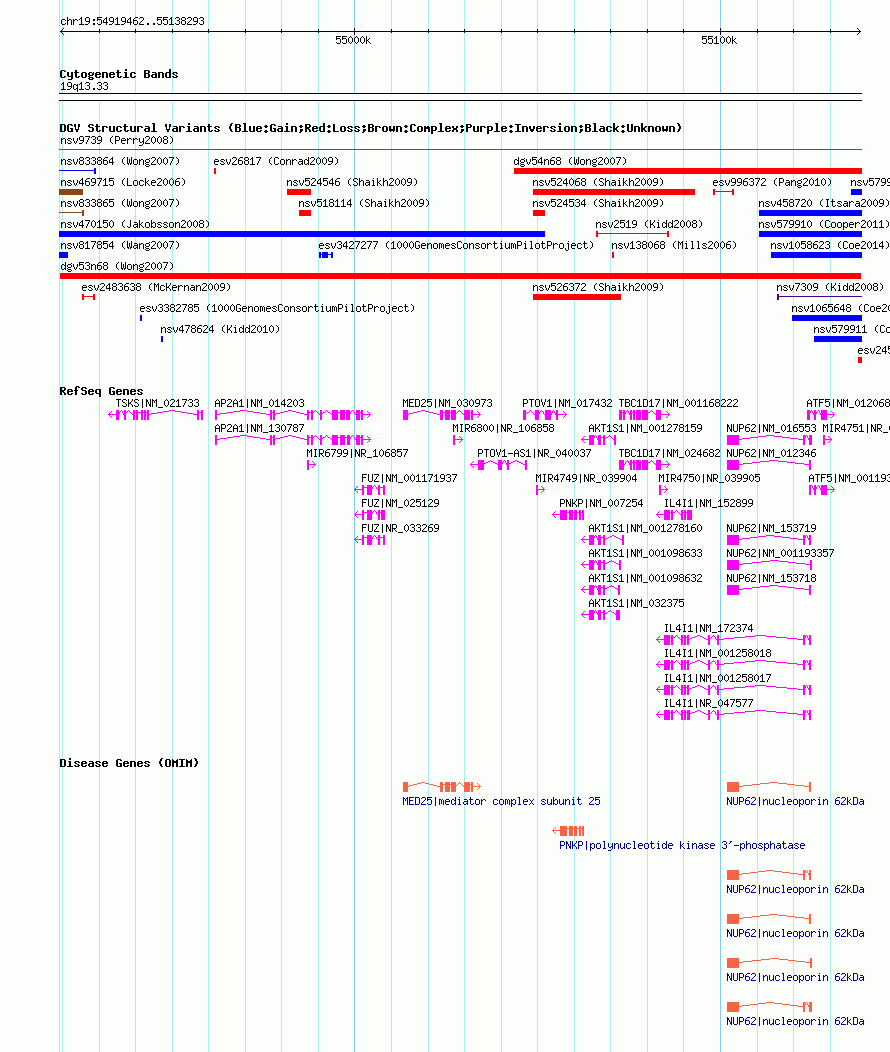Open the NUP62|NM_016553 transcript label
The width and height of the screenshot is (890, 1052).
(x=771, y=428)
